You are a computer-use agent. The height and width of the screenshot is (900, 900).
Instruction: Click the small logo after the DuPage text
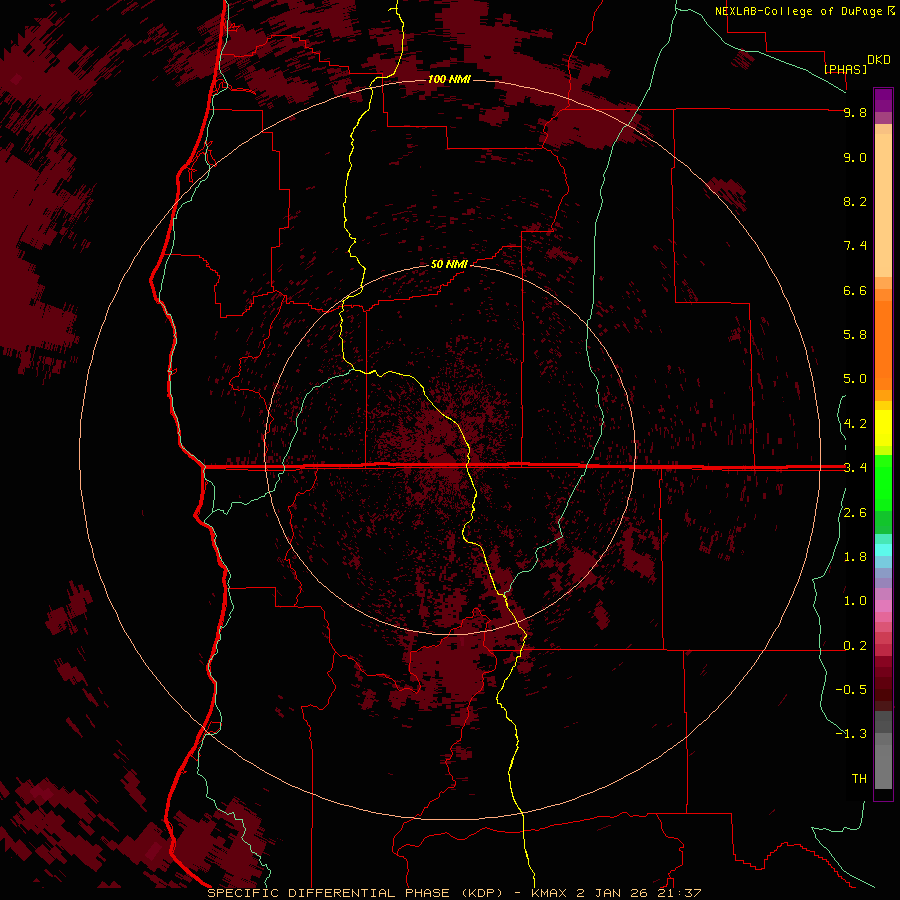(891, 11)
